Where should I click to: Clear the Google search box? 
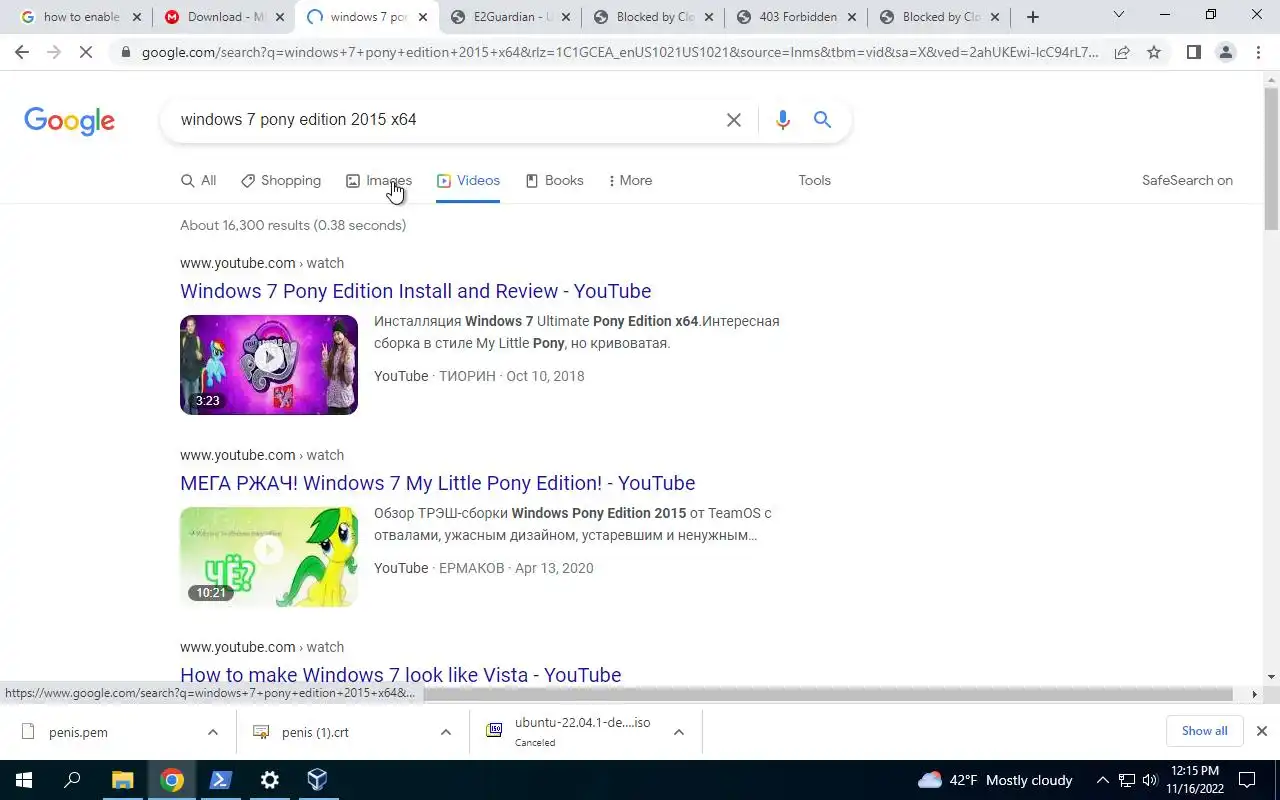pos(733,120)
